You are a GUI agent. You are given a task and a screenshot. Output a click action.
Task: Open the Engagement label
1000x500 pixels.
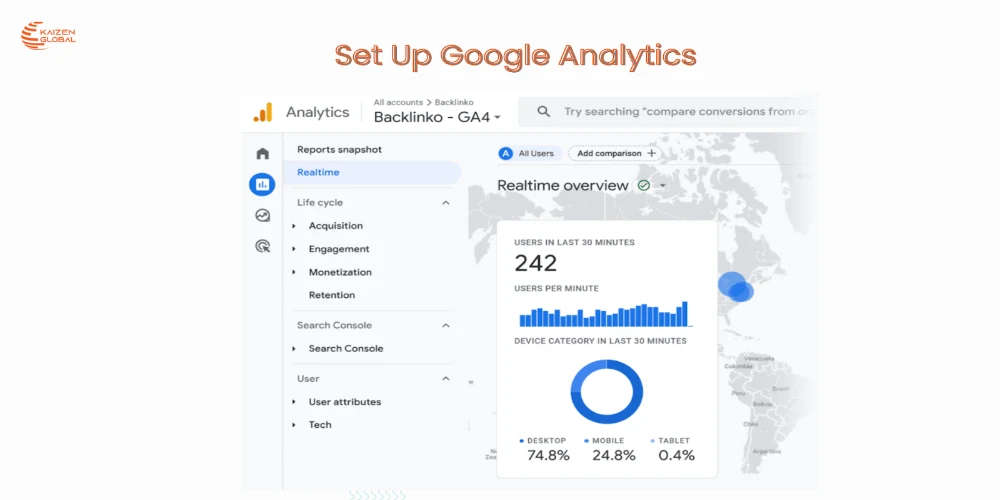click(x=339, y=249)
